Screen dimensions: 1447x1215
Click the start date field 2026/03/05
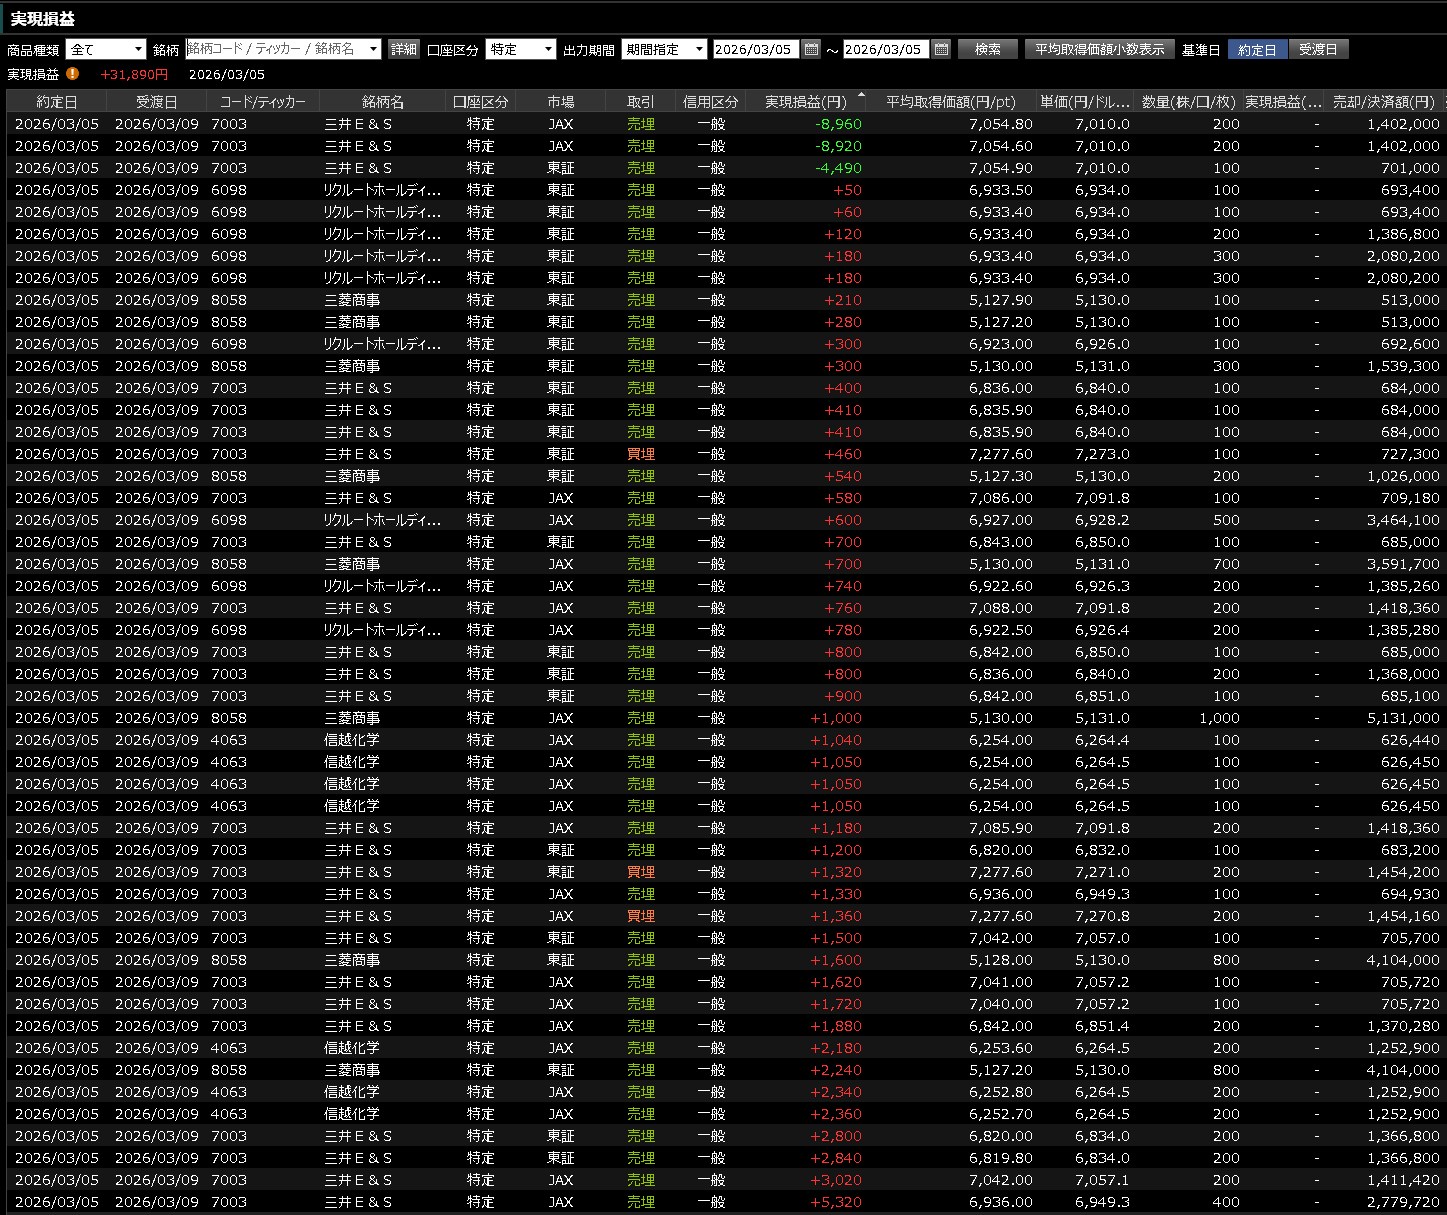[754, 49]
